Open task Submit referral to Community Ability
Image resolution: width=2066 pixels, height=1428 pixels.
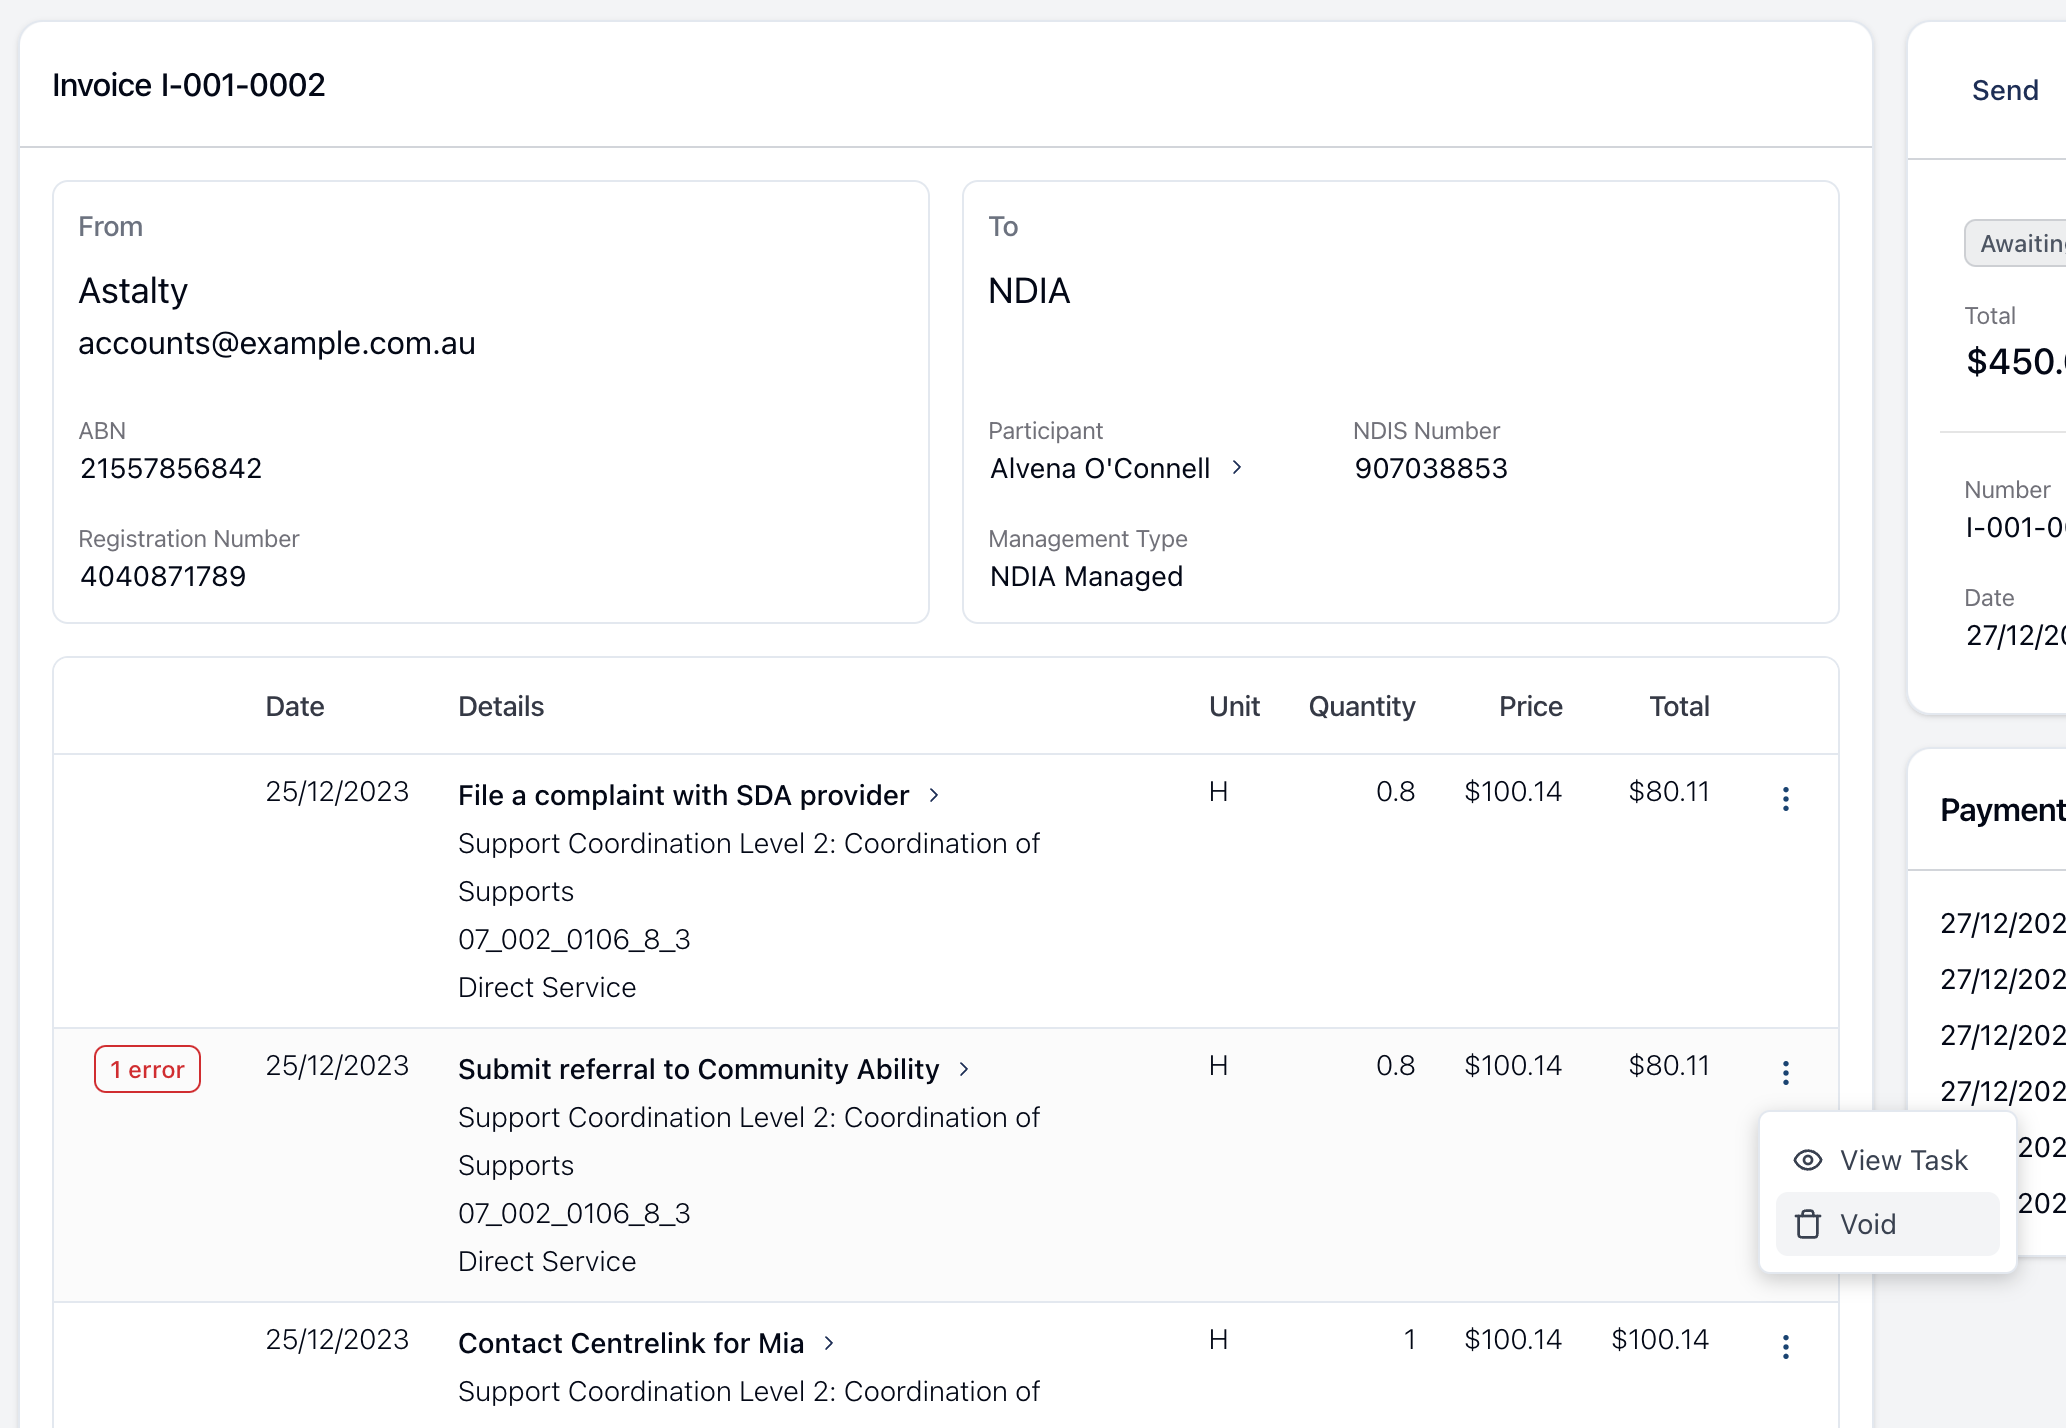click(x=698, y=1069)
